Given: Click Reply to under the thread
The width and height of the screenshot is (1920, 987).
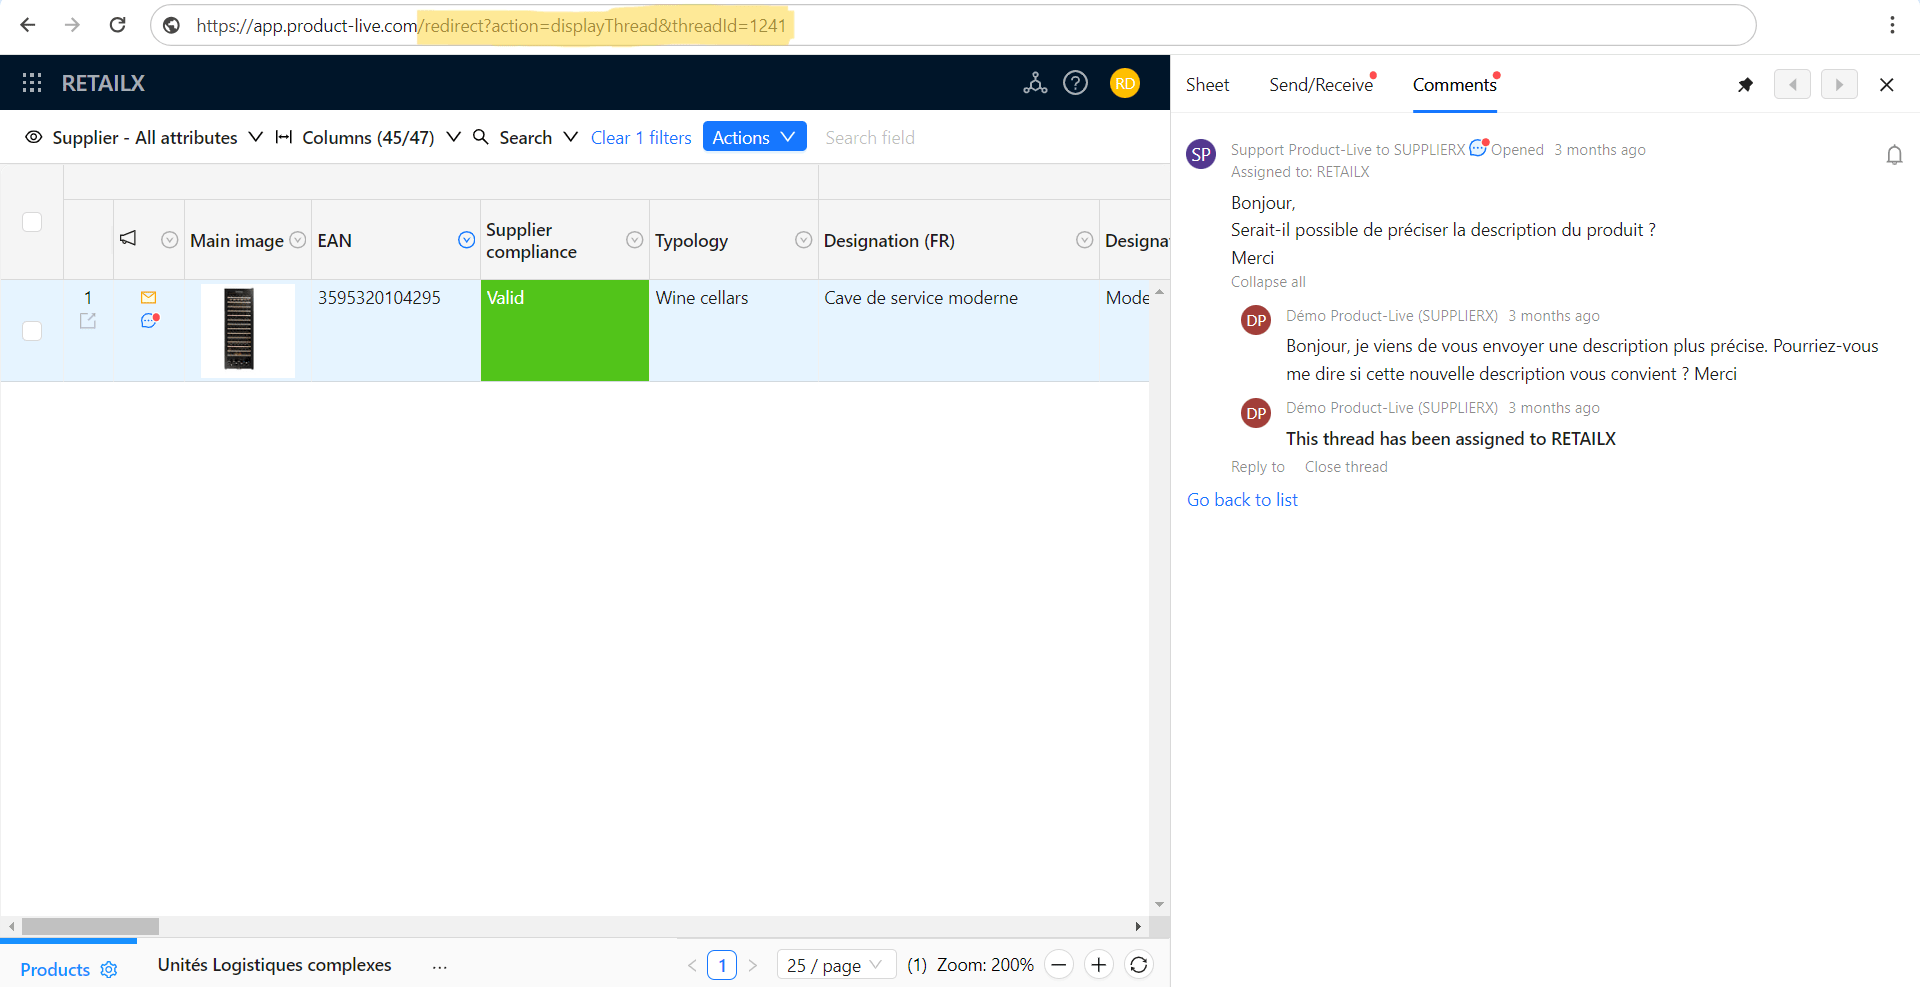Looking at the screenshot, I should tap(1257, 467).
